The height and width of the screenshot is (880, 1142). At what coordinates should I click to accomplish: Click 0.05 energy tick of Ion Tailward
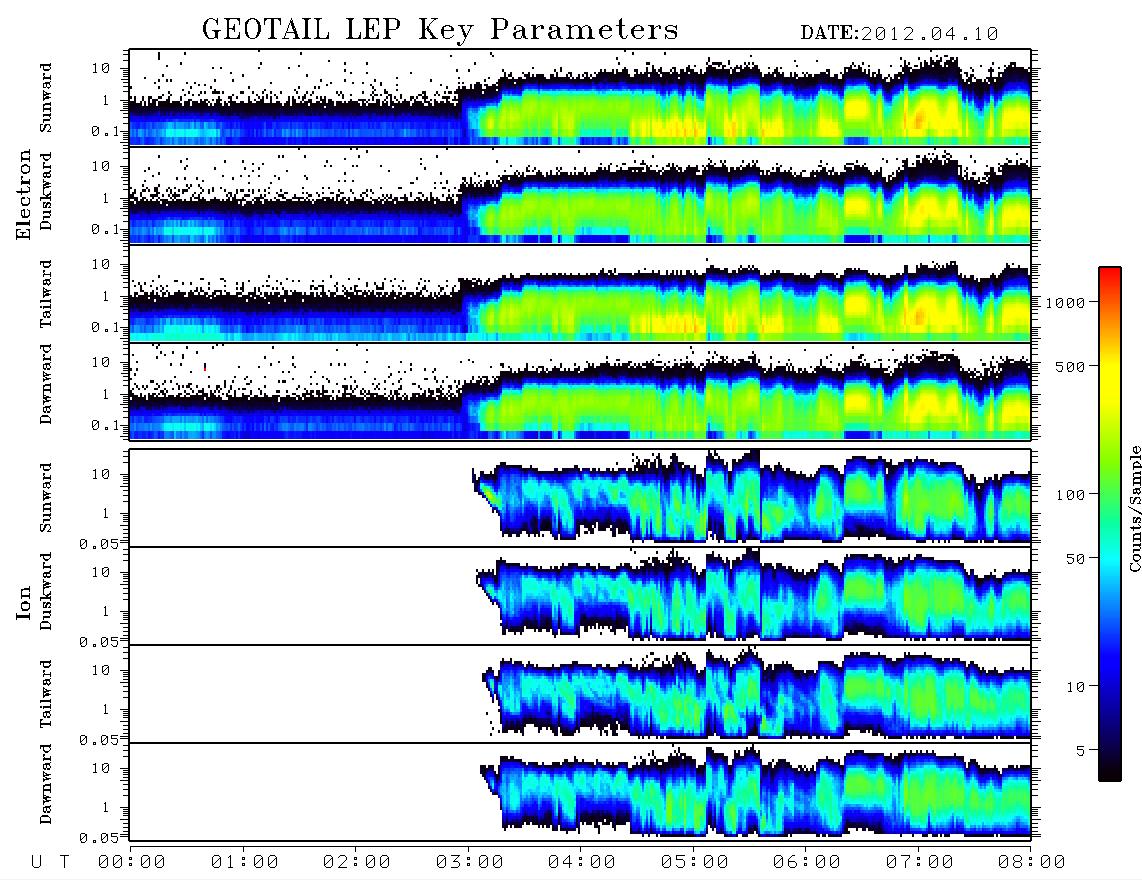point(100,739)
